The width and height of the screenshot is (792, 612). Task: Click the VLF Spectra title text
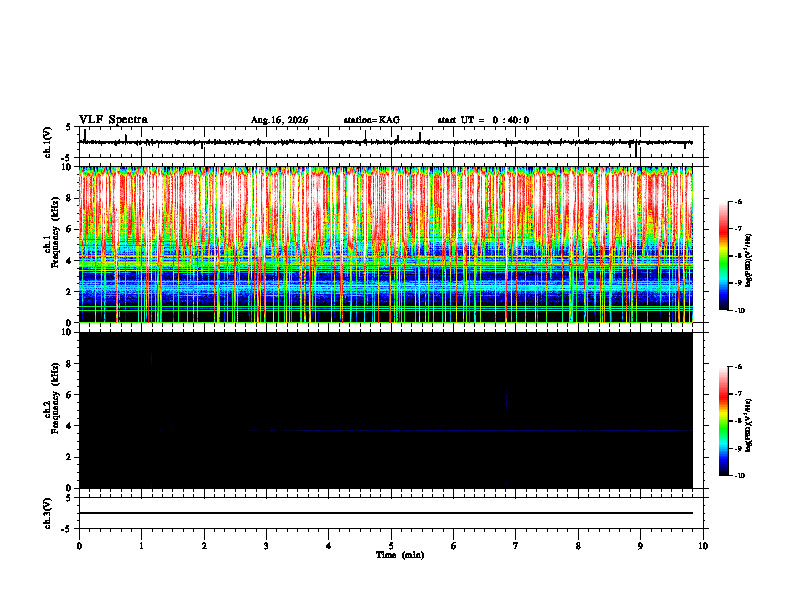tap(113, 120)
